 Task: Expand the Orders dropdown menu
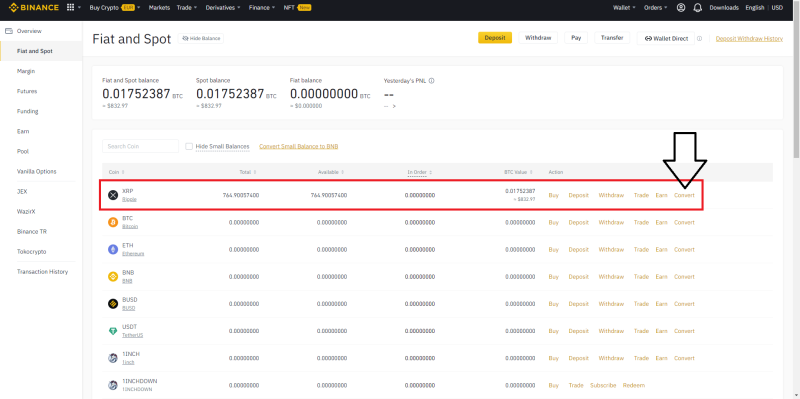point(656,8)
